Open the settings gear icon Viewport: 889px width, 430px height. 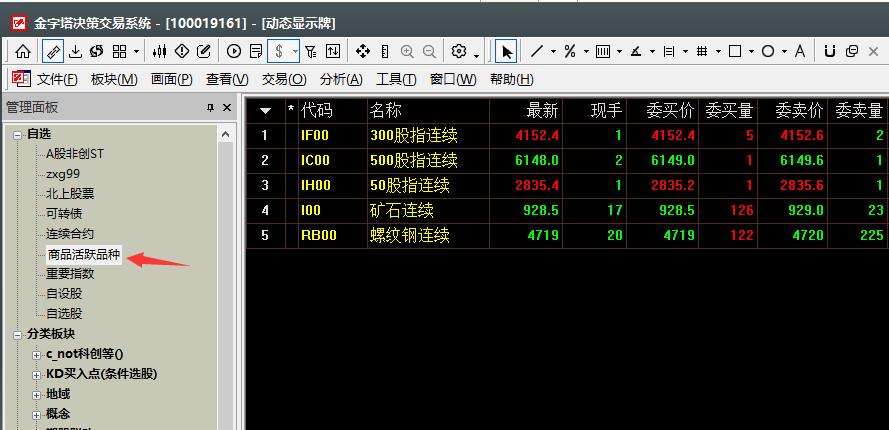click(459, 52)
